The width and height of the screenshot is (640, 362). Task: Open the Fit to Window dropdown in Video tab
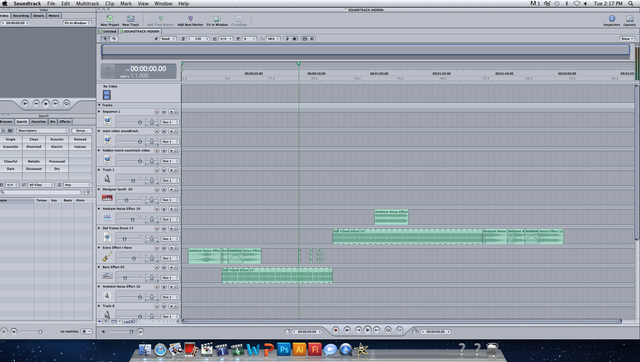pos(77,23)
